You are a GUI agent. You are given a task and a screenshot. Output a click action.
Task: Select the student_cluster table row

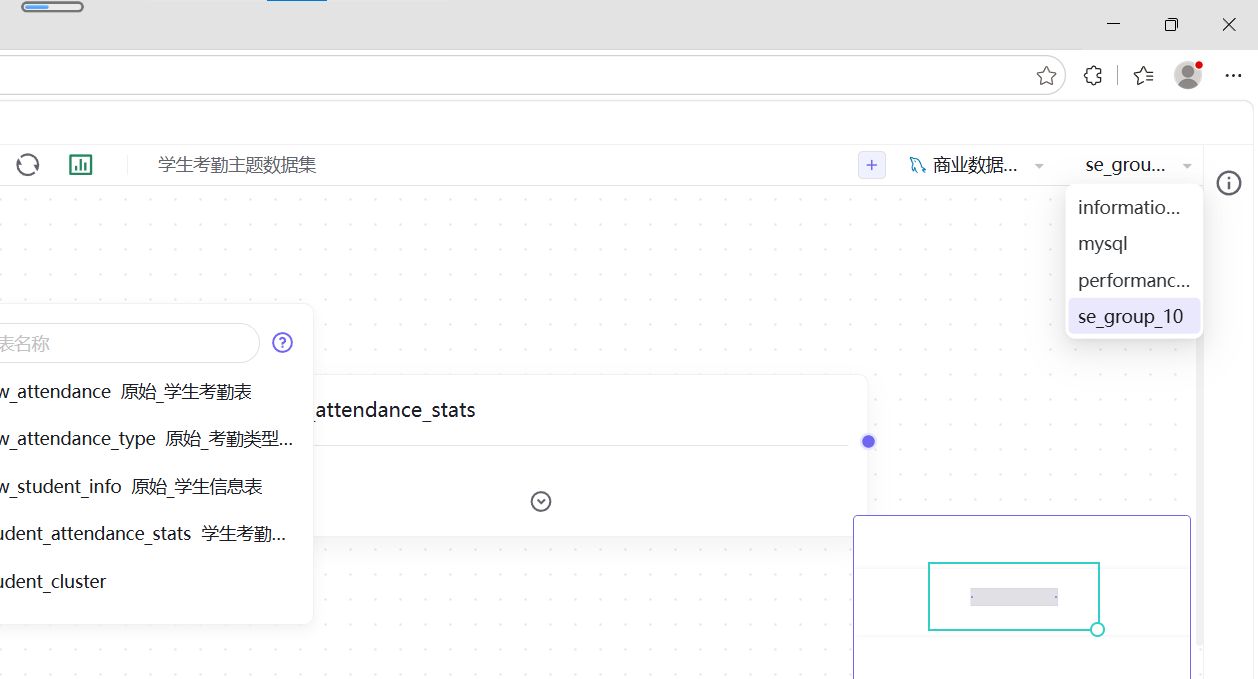155,582
